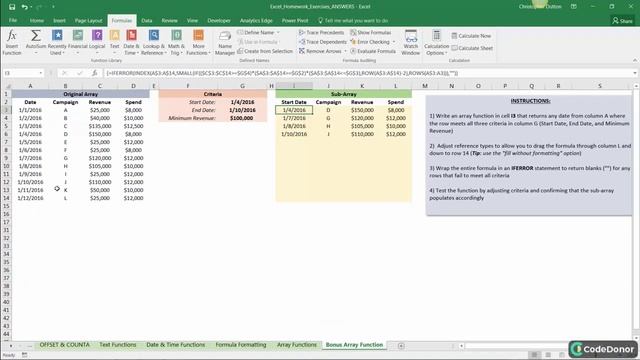
Task: Open the Name Box dropdown
Action: [x=40, y=73]
